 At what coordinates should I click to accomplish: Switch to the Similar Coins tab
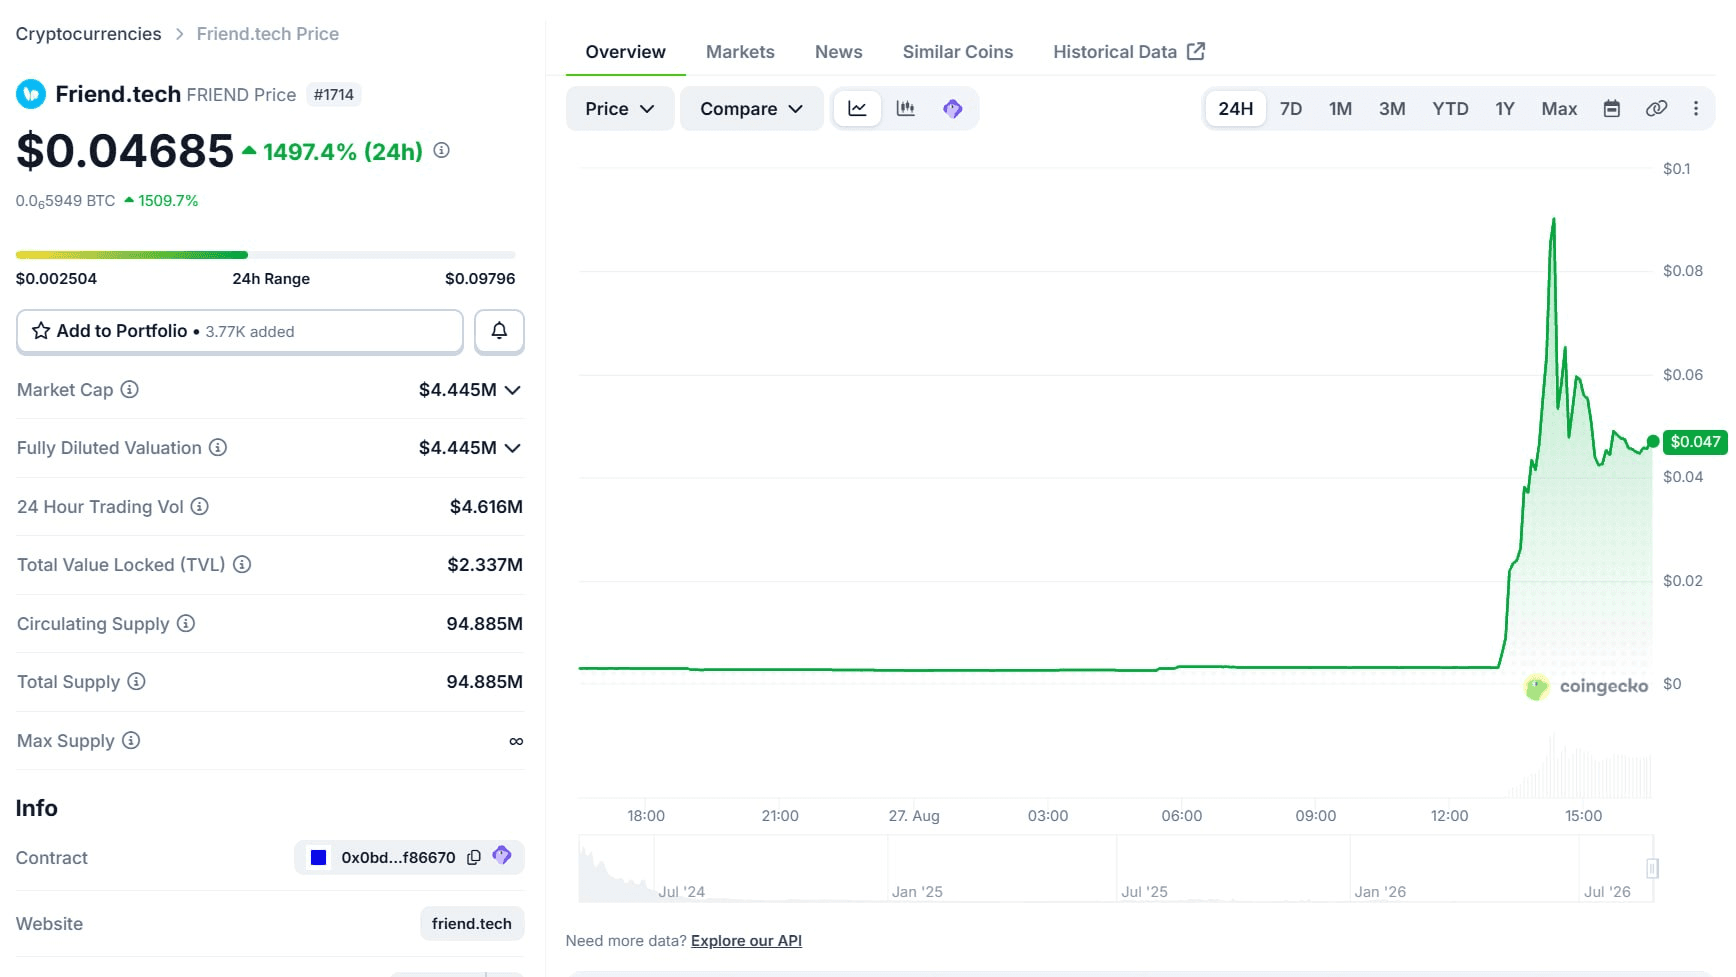coord(957,52)
